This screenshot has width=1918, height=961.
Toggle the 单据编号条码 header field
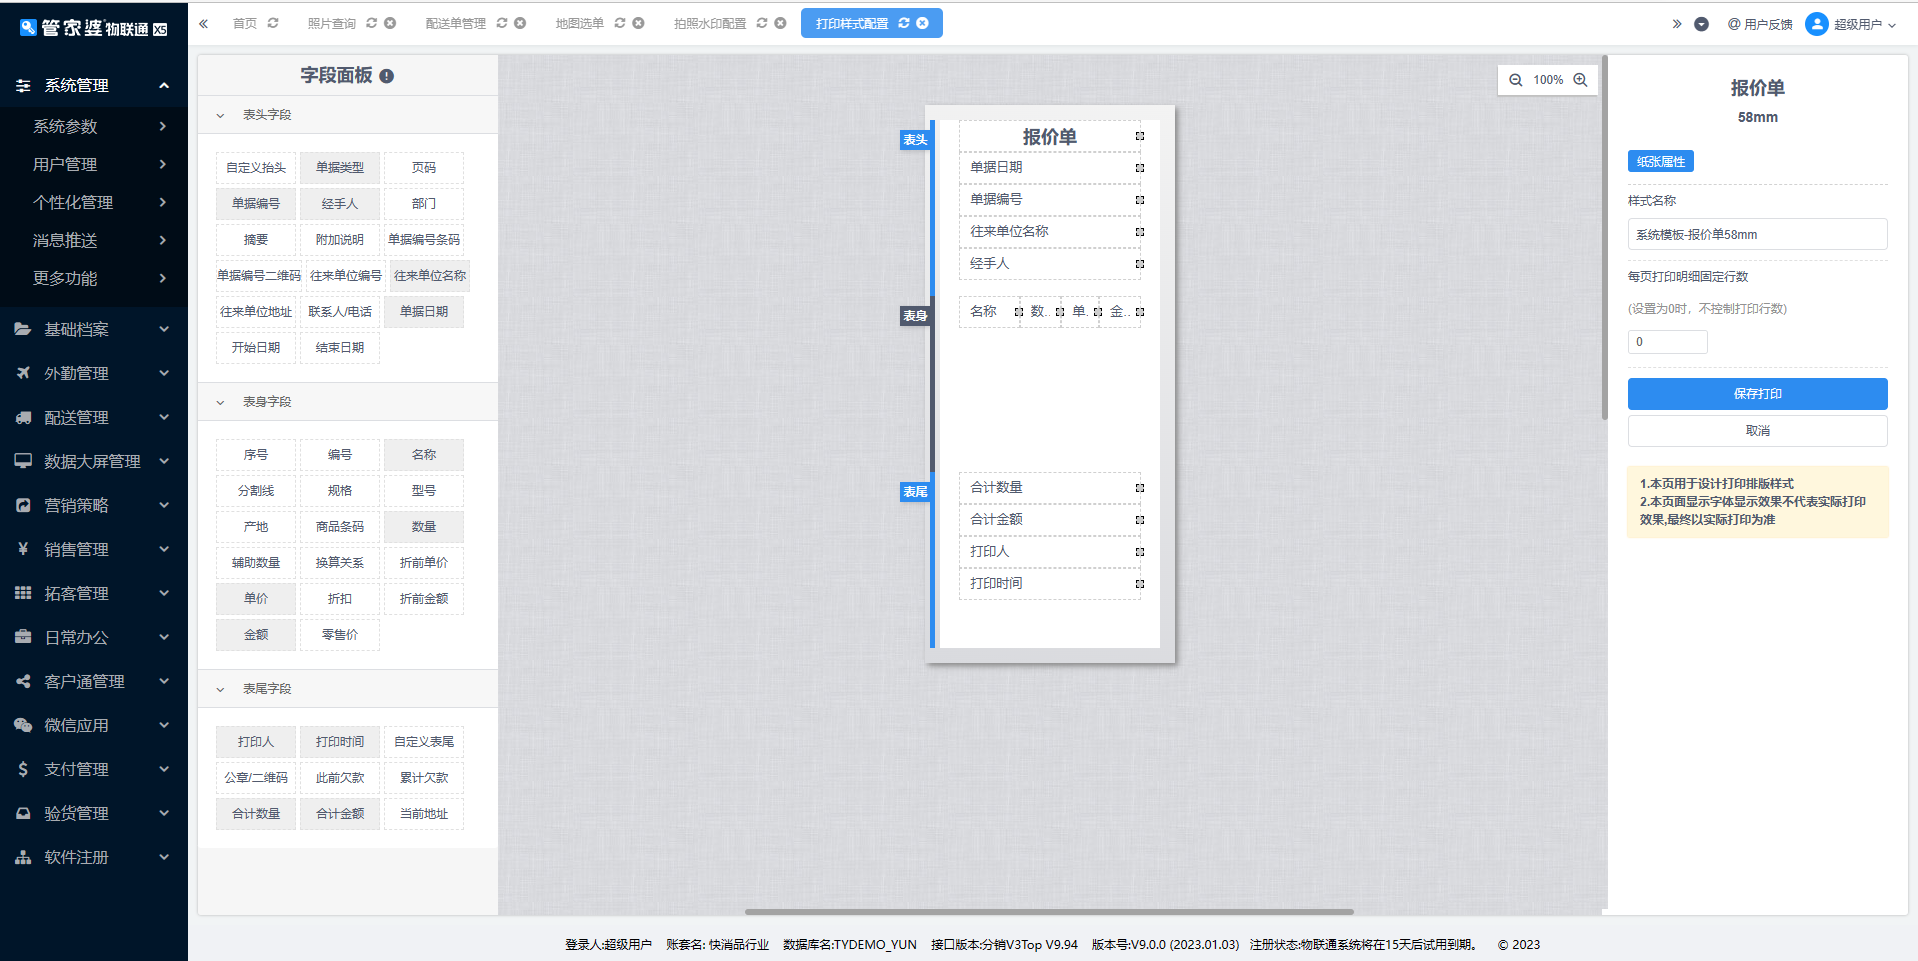coord(424,240)
